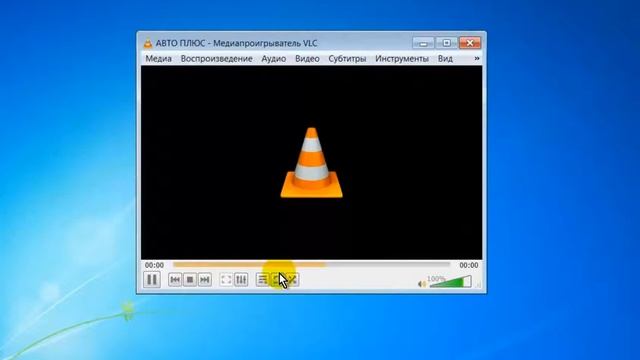Show the playlist panel
This screenshot has width=640, height=360.
[262, 280]
